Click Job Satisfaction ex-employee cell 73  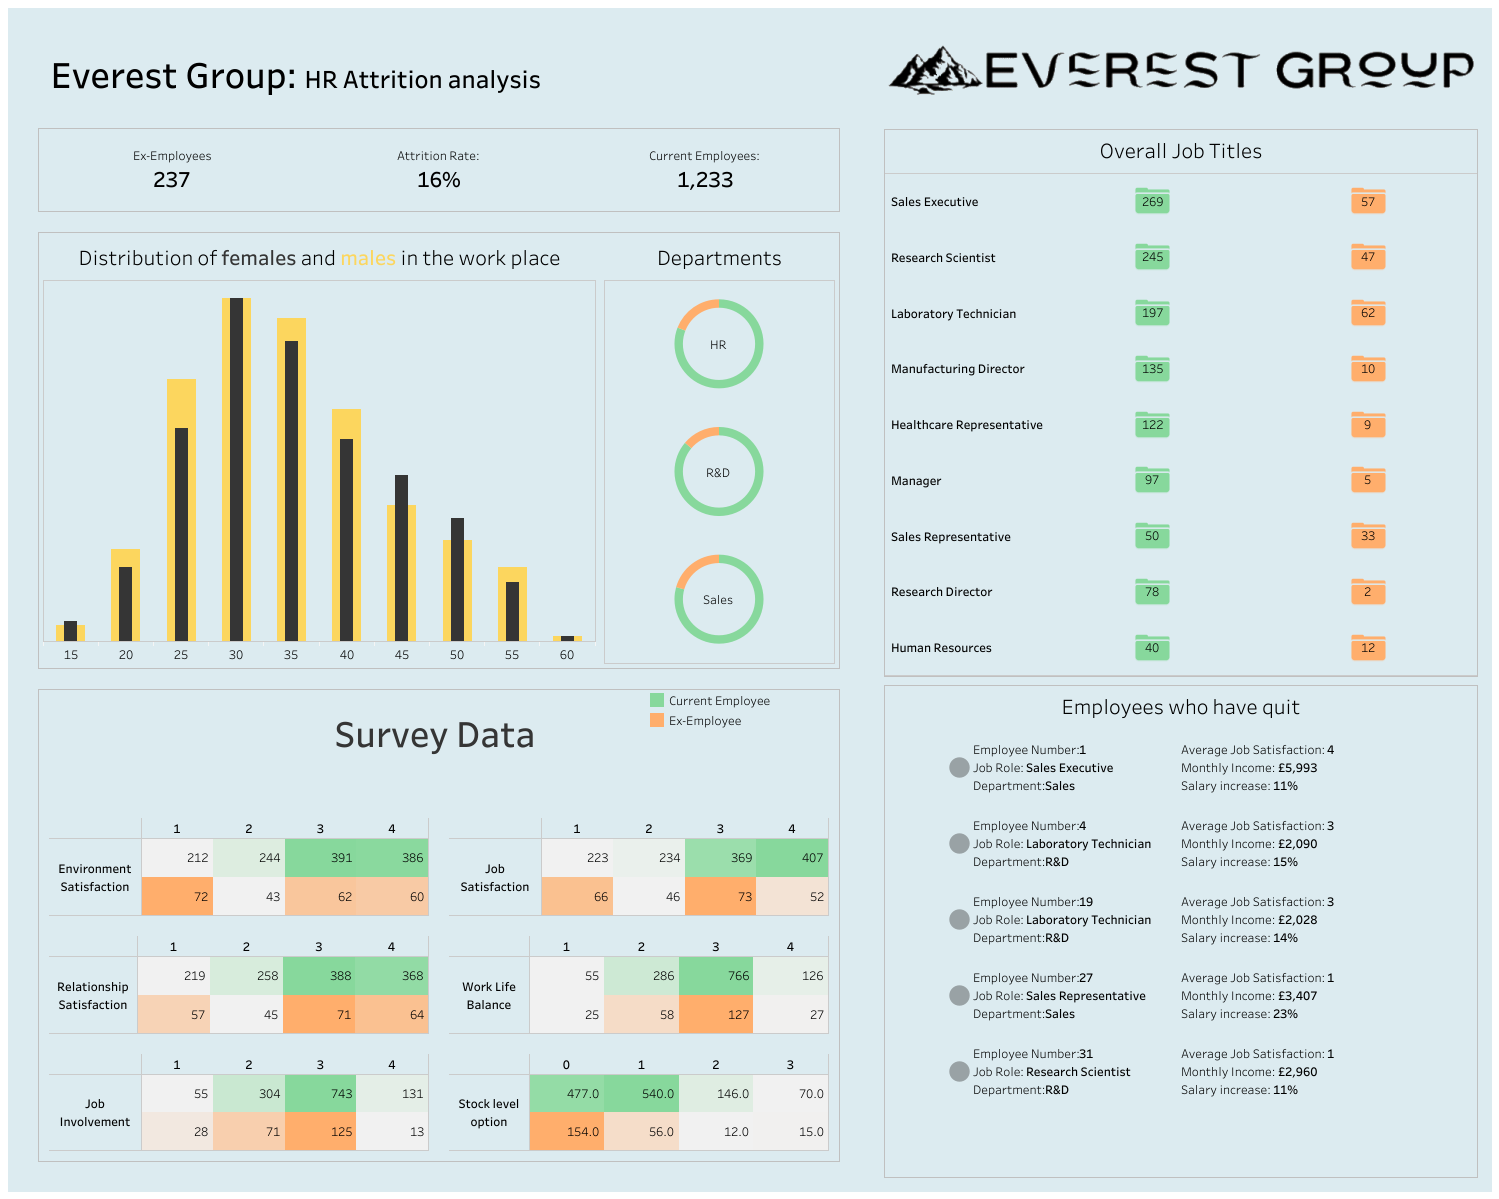[720, 896]
